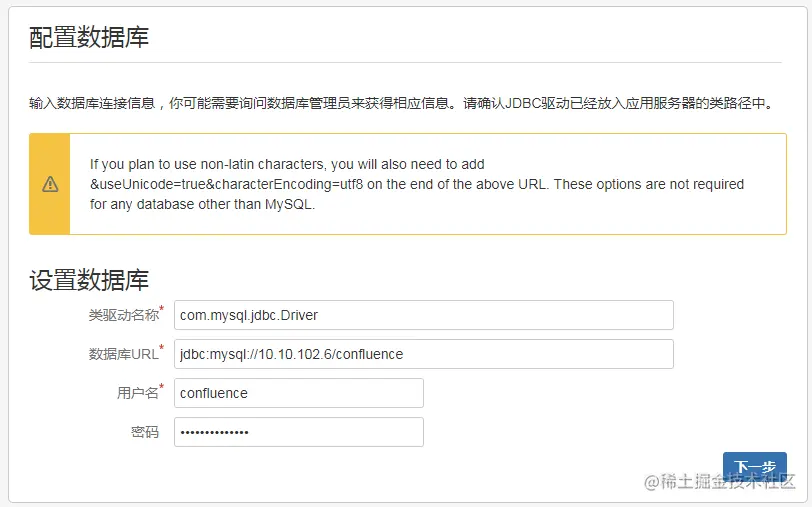Click the 密码 field label
812x507 pixels.
[144, 432]
